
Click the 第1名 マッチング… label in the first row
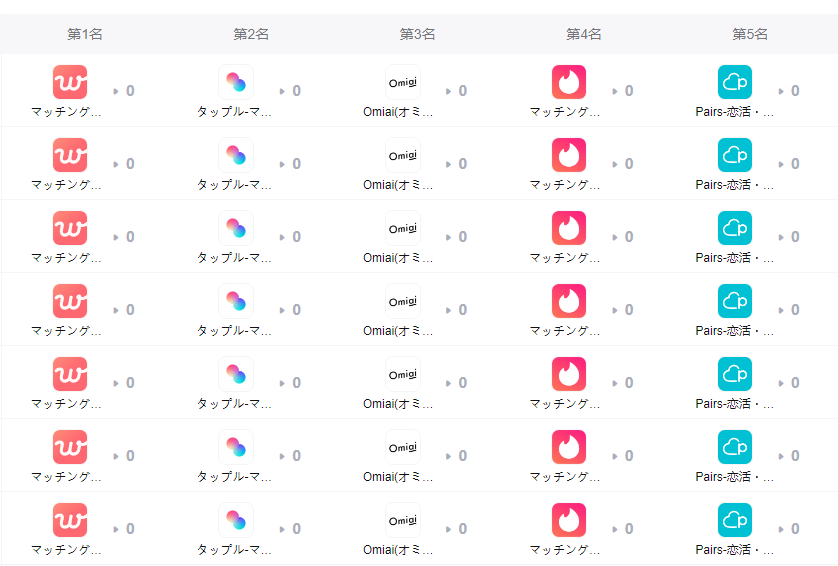(x=66, y=112)
